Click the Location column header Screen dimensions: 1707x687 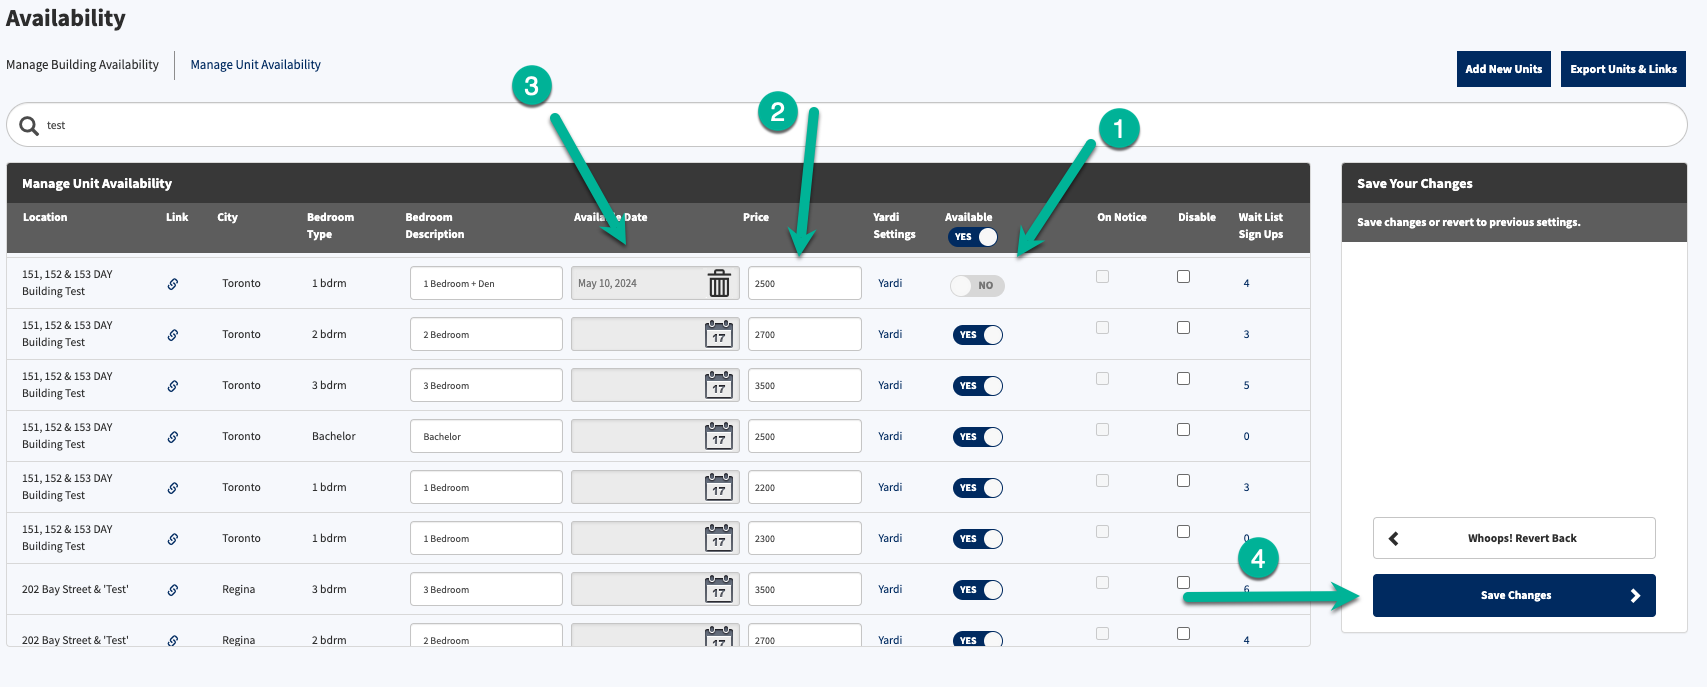45,217
